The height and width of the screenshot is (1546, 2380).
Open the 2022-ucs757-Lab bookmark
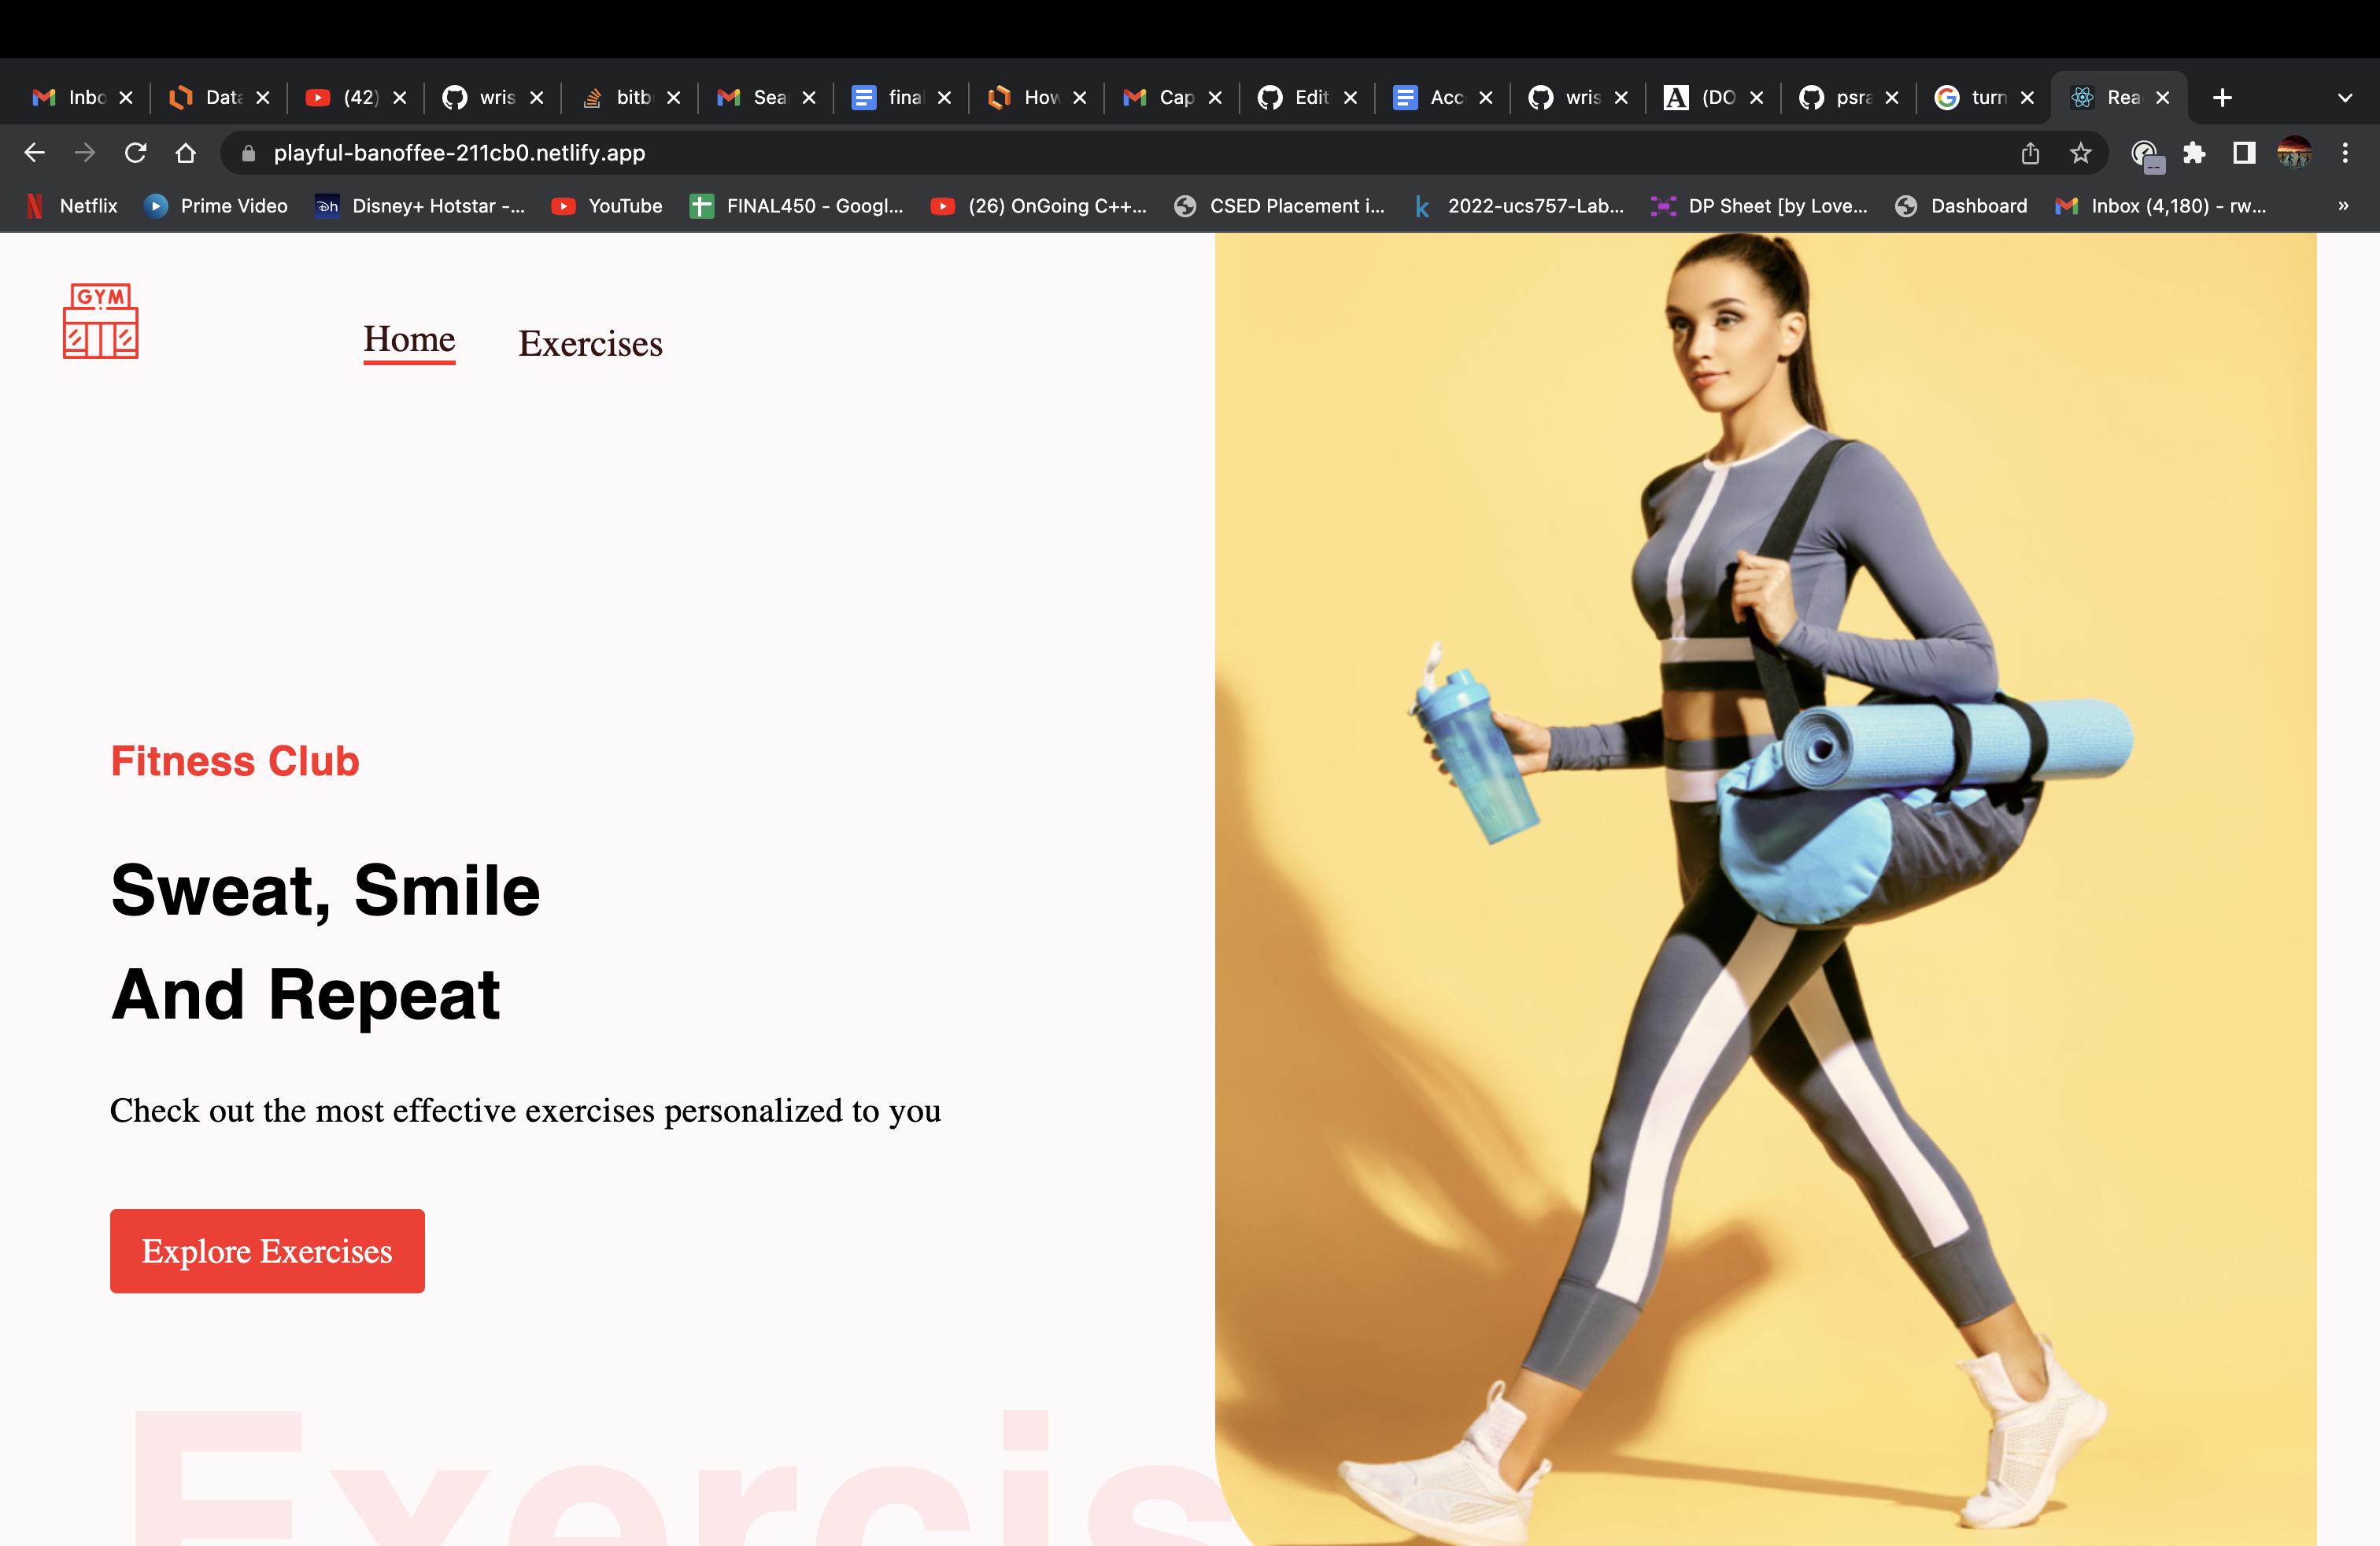[x=1520, y=206]
